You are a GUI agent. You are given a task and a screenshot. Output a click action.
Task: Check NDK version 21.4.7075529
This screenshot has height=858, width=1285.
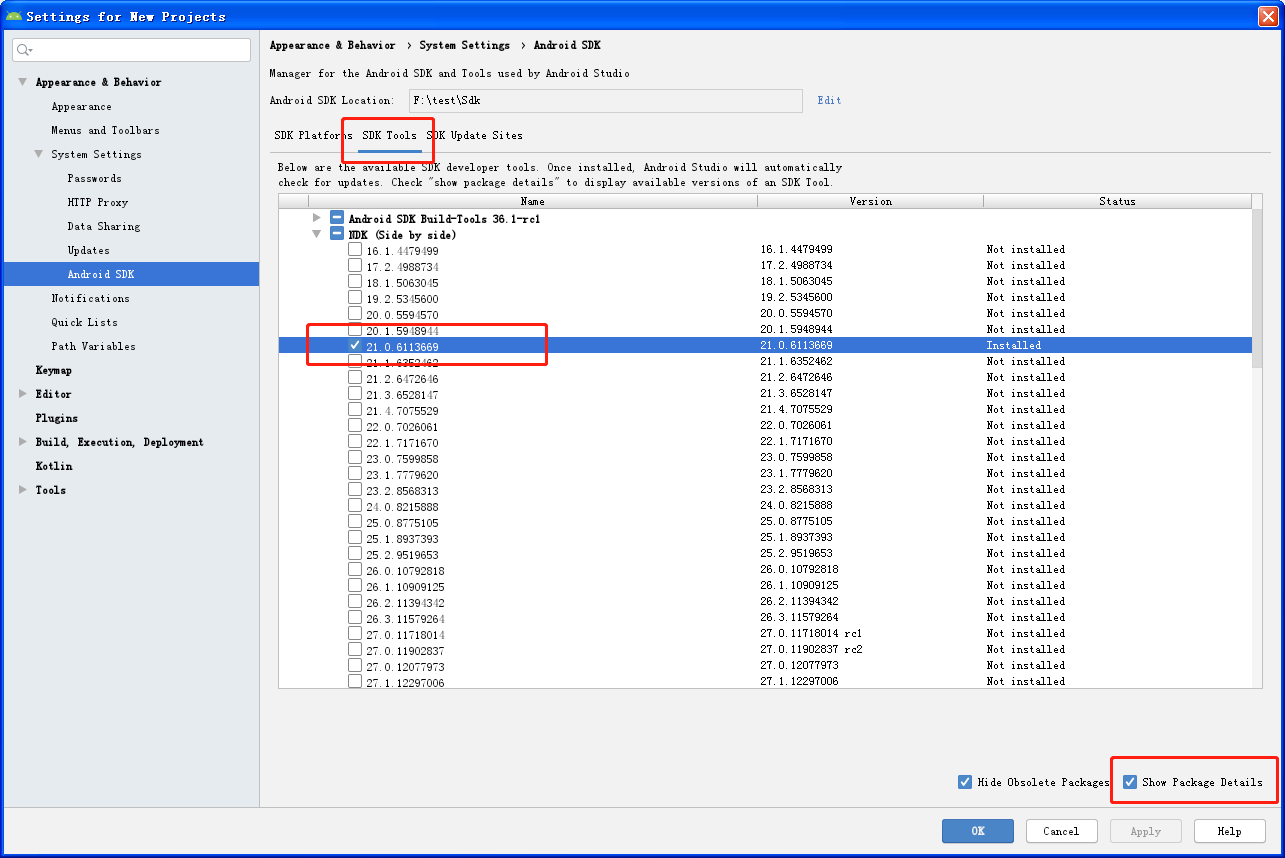coord(355,410)
